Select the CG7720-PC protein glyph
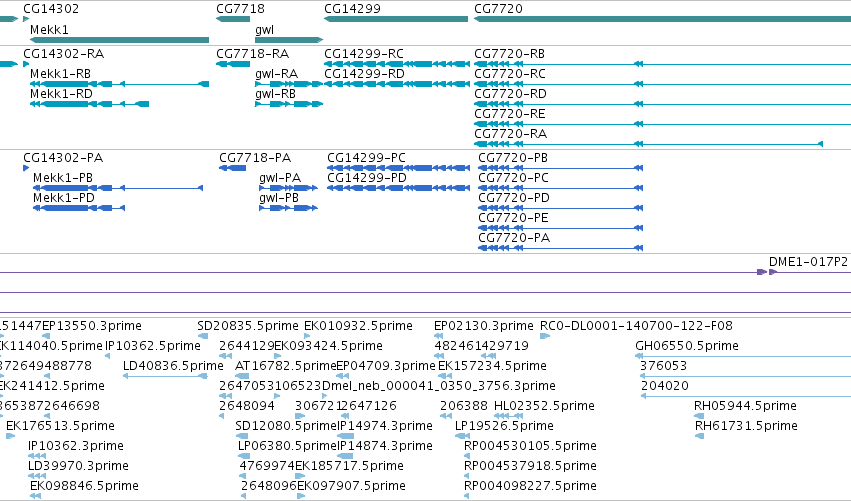Viewport: 851px width, 501px height. point(561,188)
